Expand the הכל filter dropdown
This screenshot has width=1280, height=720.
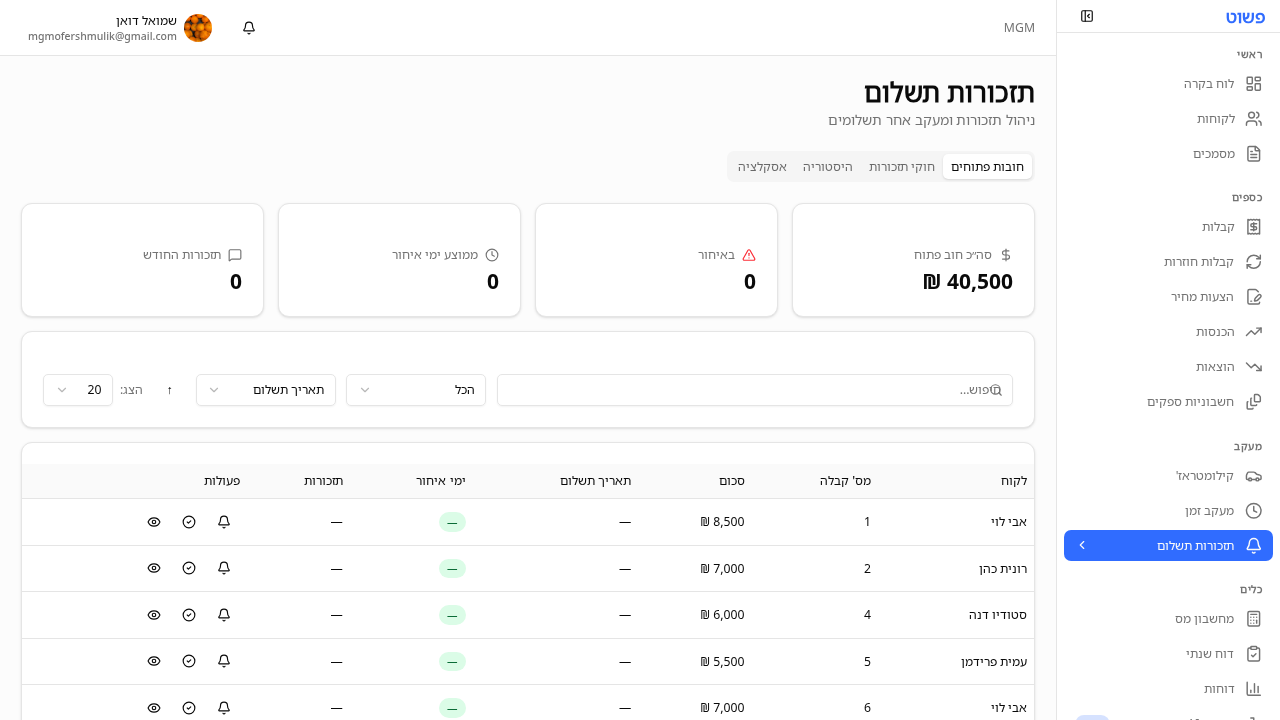point(415,390)
